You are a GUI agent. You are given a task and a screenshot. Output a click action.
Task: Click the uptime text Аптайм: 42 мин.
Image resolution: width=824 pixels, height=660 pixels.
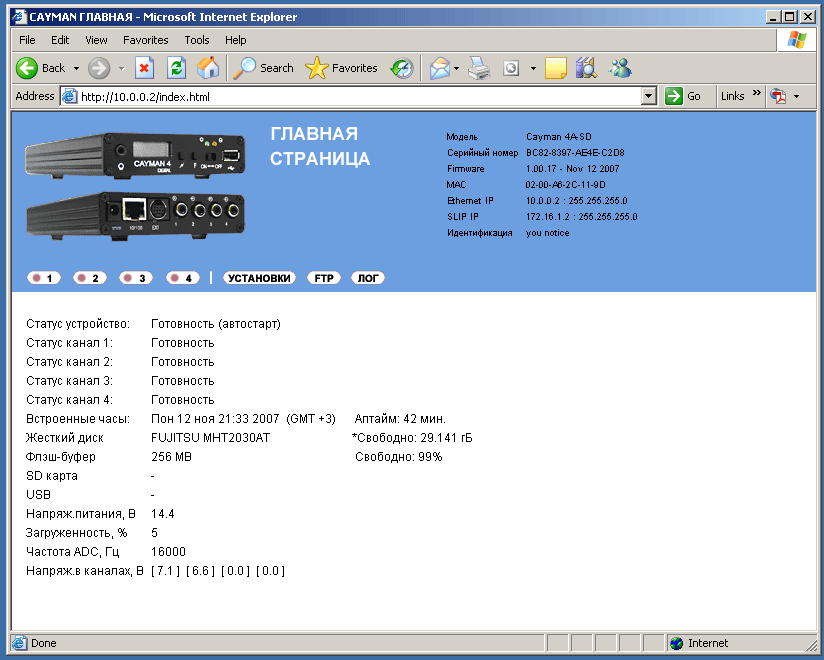coord(400,419)
